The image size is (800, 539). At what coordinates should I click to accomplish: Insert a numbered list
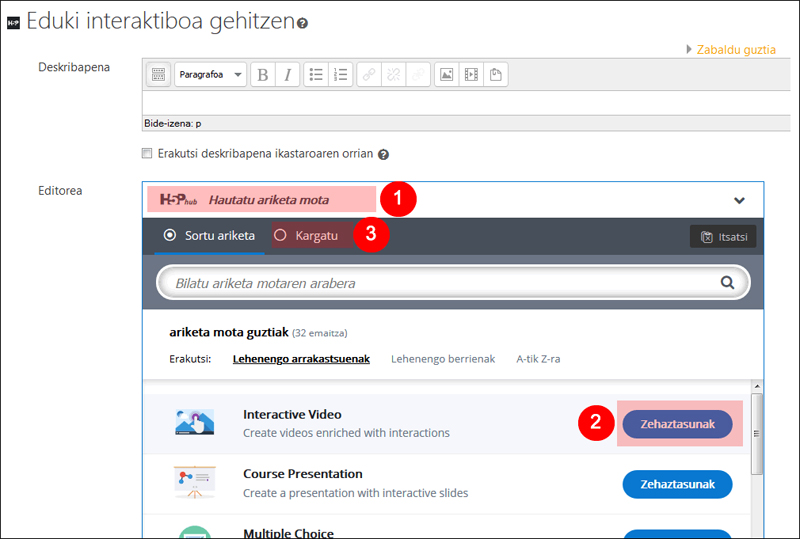pos(340,75)
